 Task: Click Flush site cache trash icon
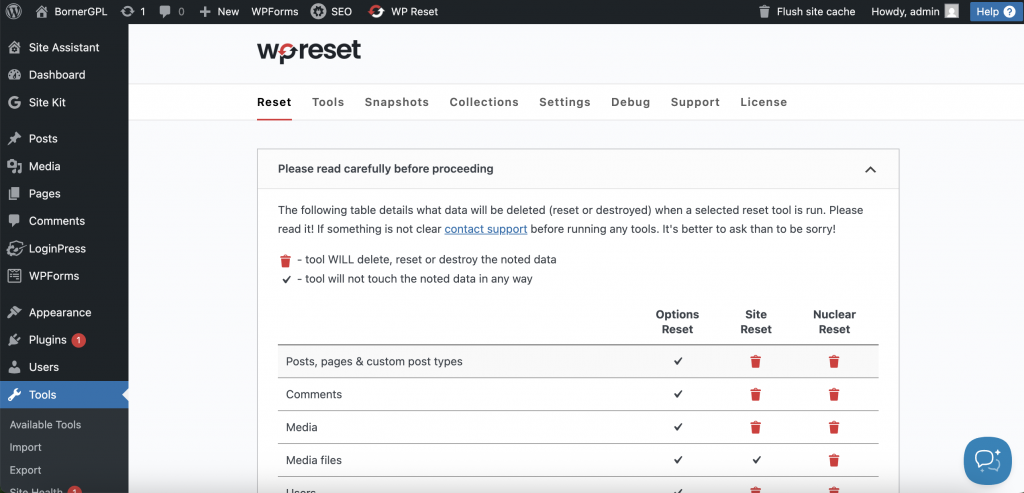click(764, 11)
